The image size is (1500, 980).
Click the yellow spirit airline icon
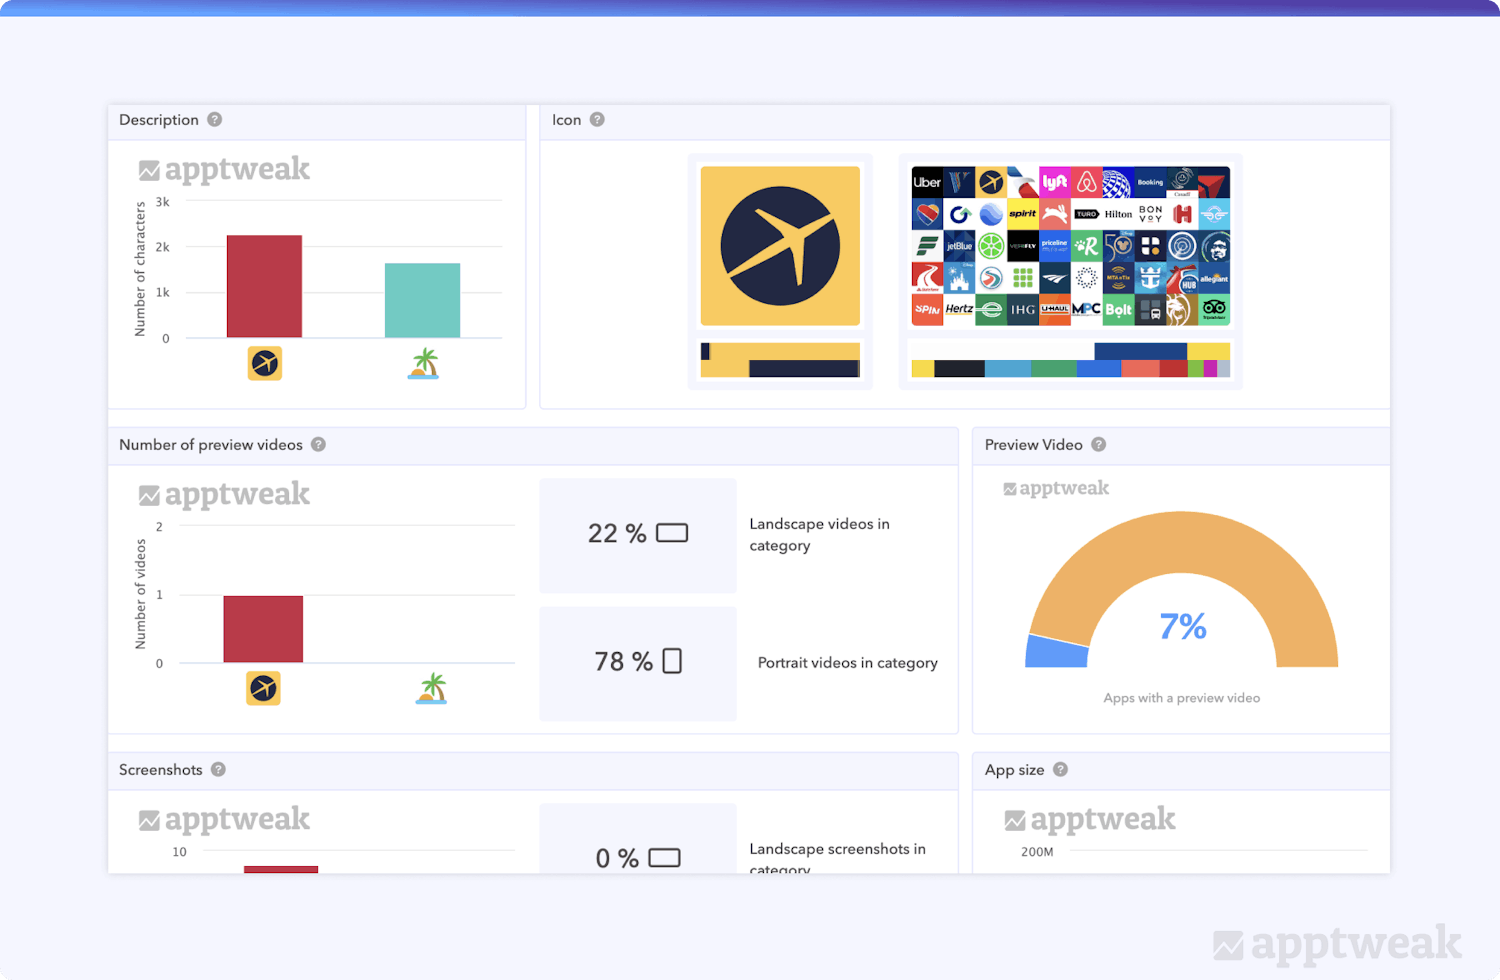(x=1023, y=214)
